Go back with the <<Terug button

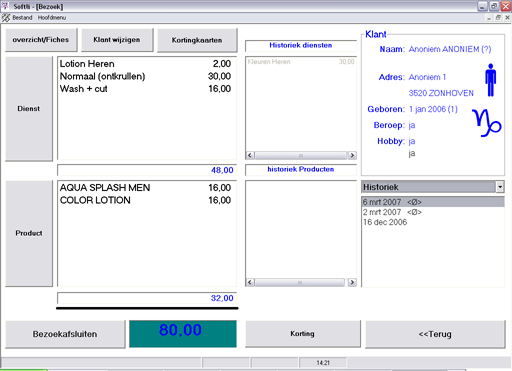click(435, 334)
